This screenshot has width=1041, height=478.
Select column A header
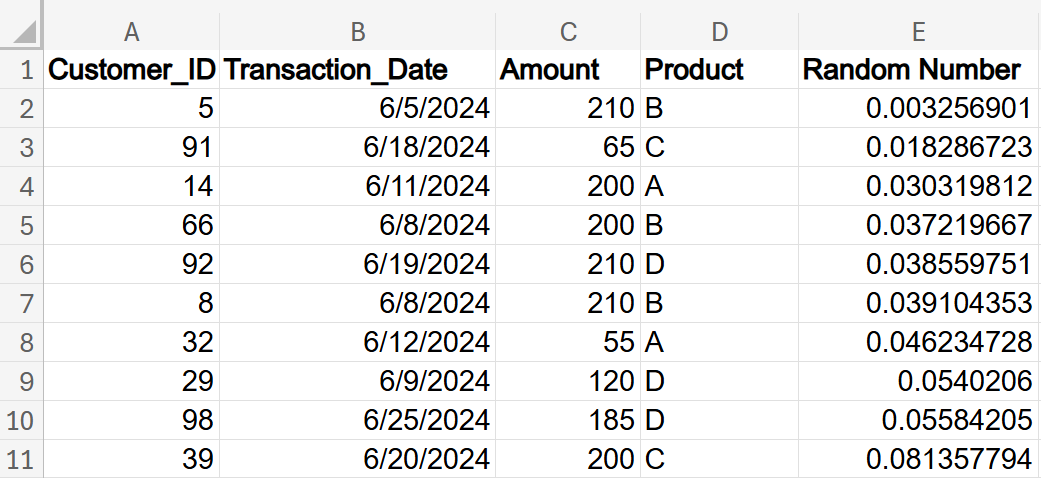[x=131, y=32]
